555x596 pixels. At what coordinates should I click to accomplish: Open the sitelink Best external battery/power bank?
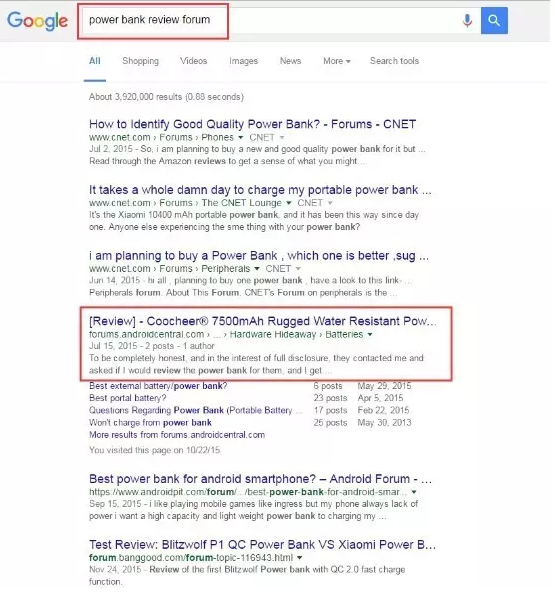[x=158, y=386]
